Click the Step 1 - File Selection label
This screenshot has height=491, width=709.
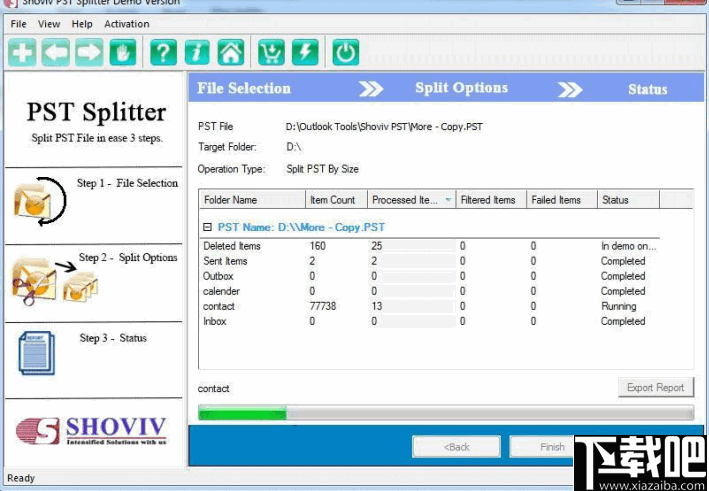pos(128,183)
